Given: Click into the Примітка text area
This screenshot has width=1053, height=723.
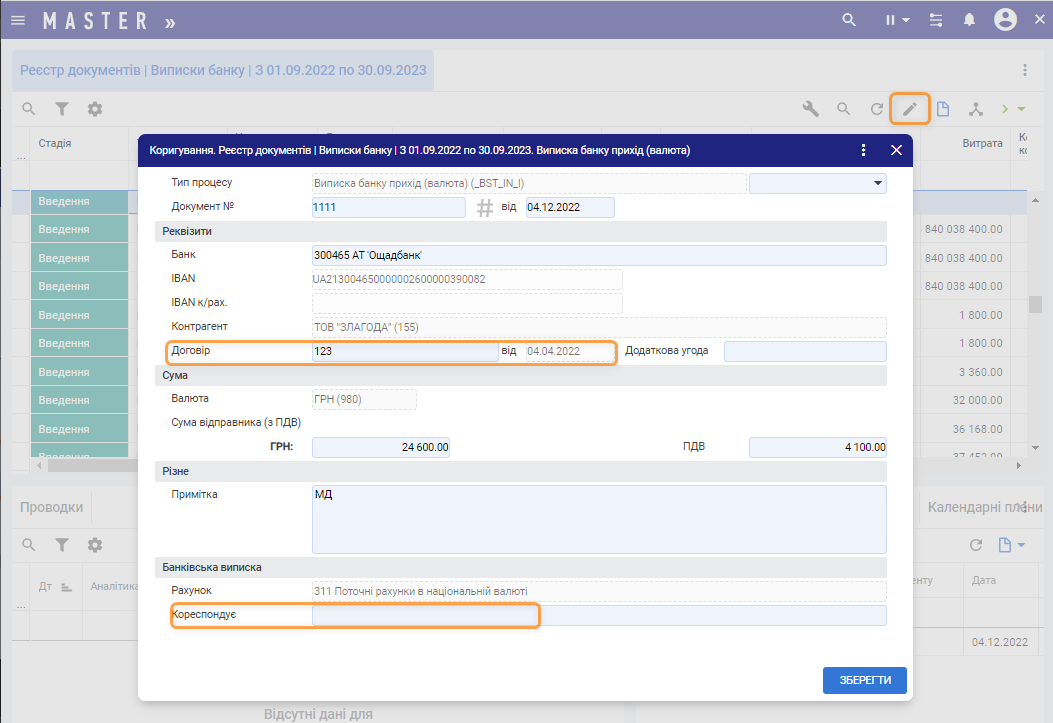Looking at the screenshot, I should pyautogui.click(x=598, y=519).
